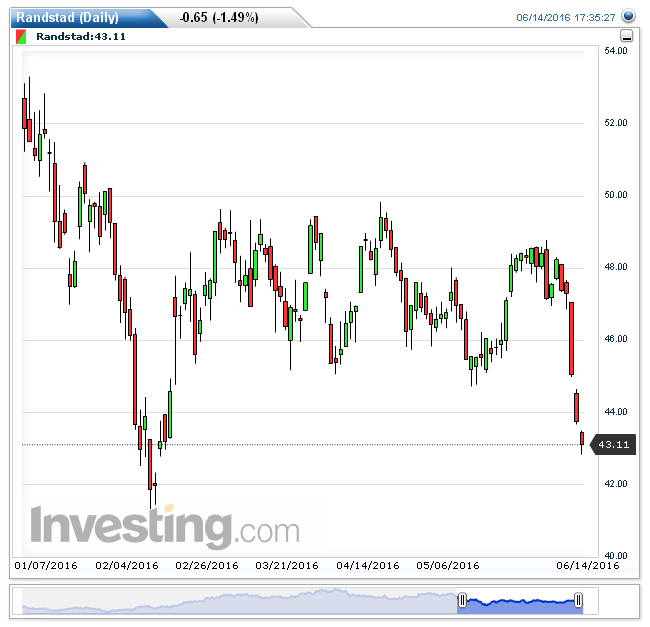
Task: Click the 54.00 price axis label
Action: [x=616, y=51]
